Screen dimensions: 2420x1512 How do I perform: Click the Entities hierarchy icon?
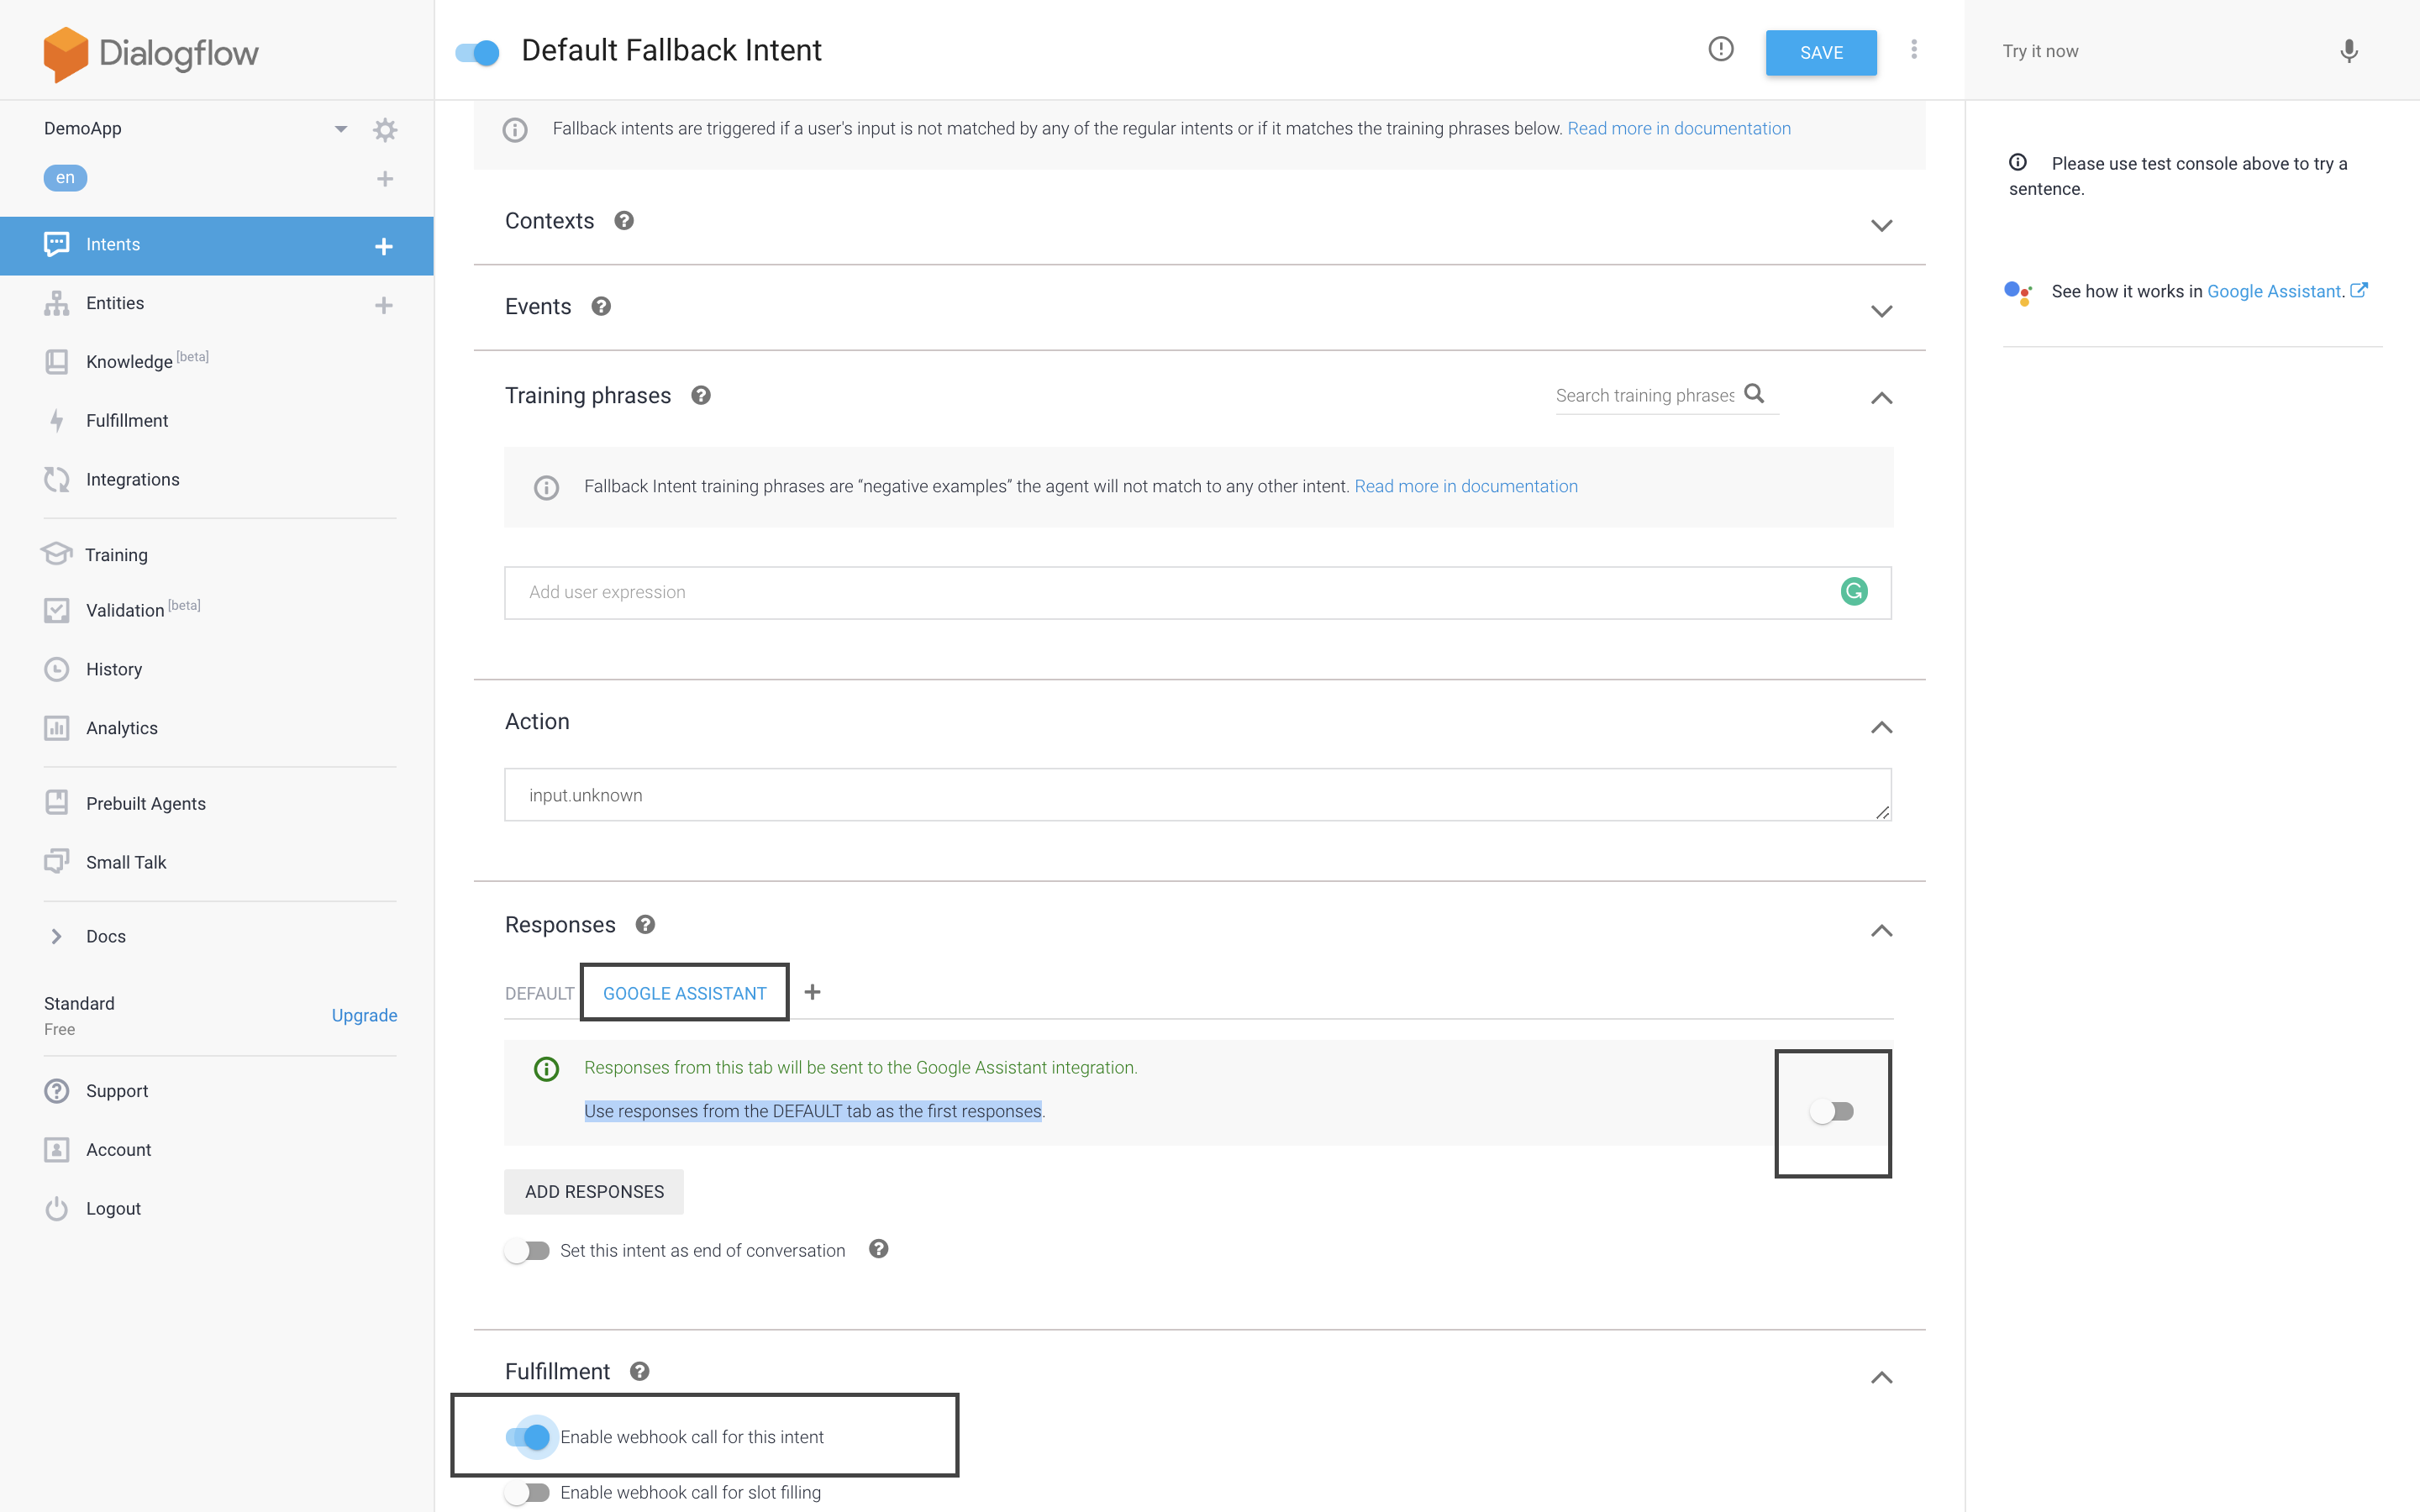(57, 303)
